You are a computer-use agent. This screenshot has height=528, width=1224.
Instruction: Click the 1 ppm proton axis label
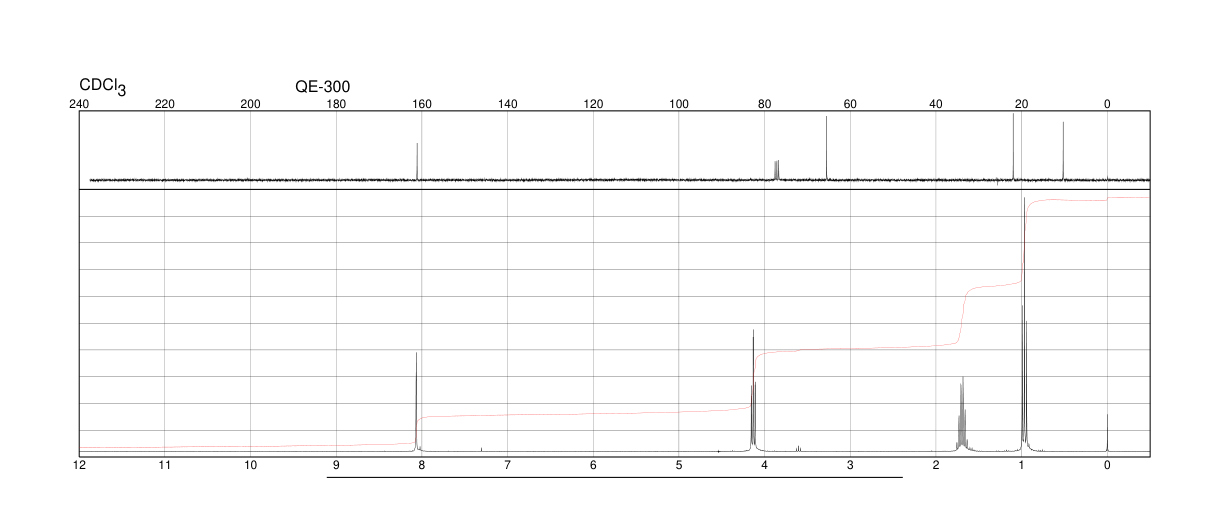1021,466
